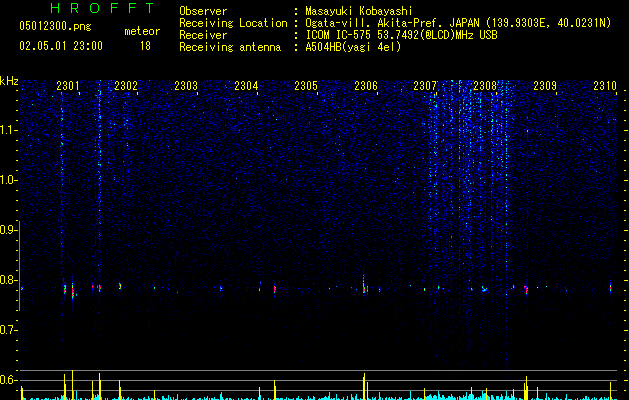Select the filename 05012300.png
This screenshot has height=400, width=629.
pos(55,27)
